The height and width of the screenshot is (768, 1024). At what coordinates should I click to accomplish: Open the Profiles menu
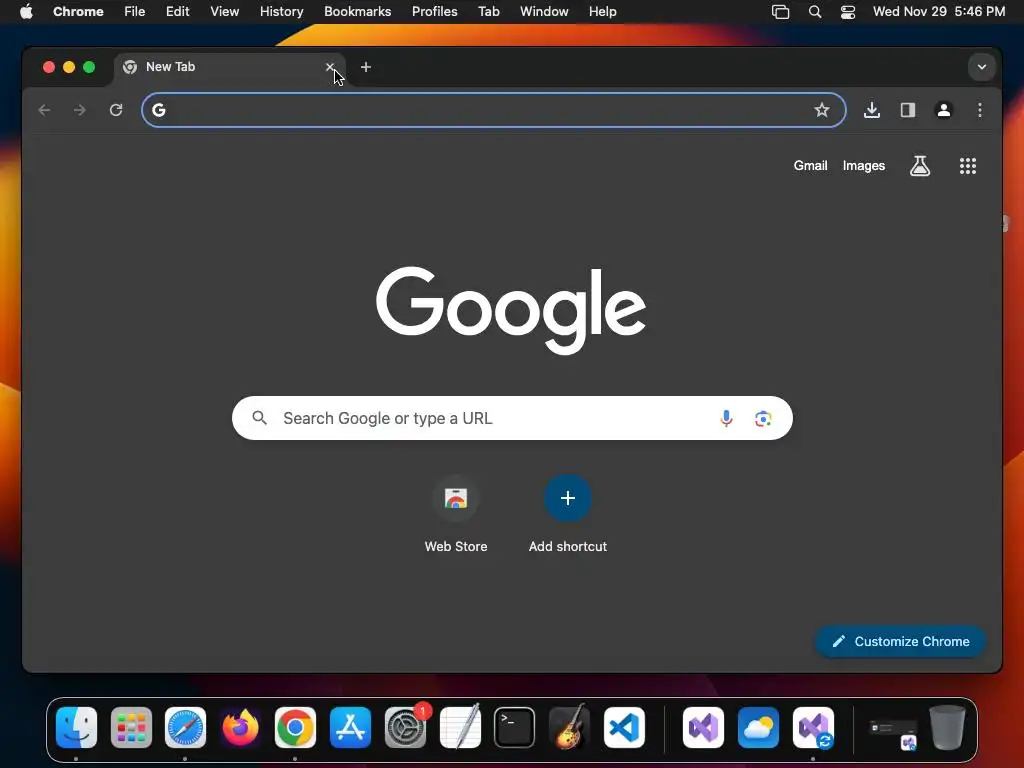pyautogui.click(x=434, y=12)
